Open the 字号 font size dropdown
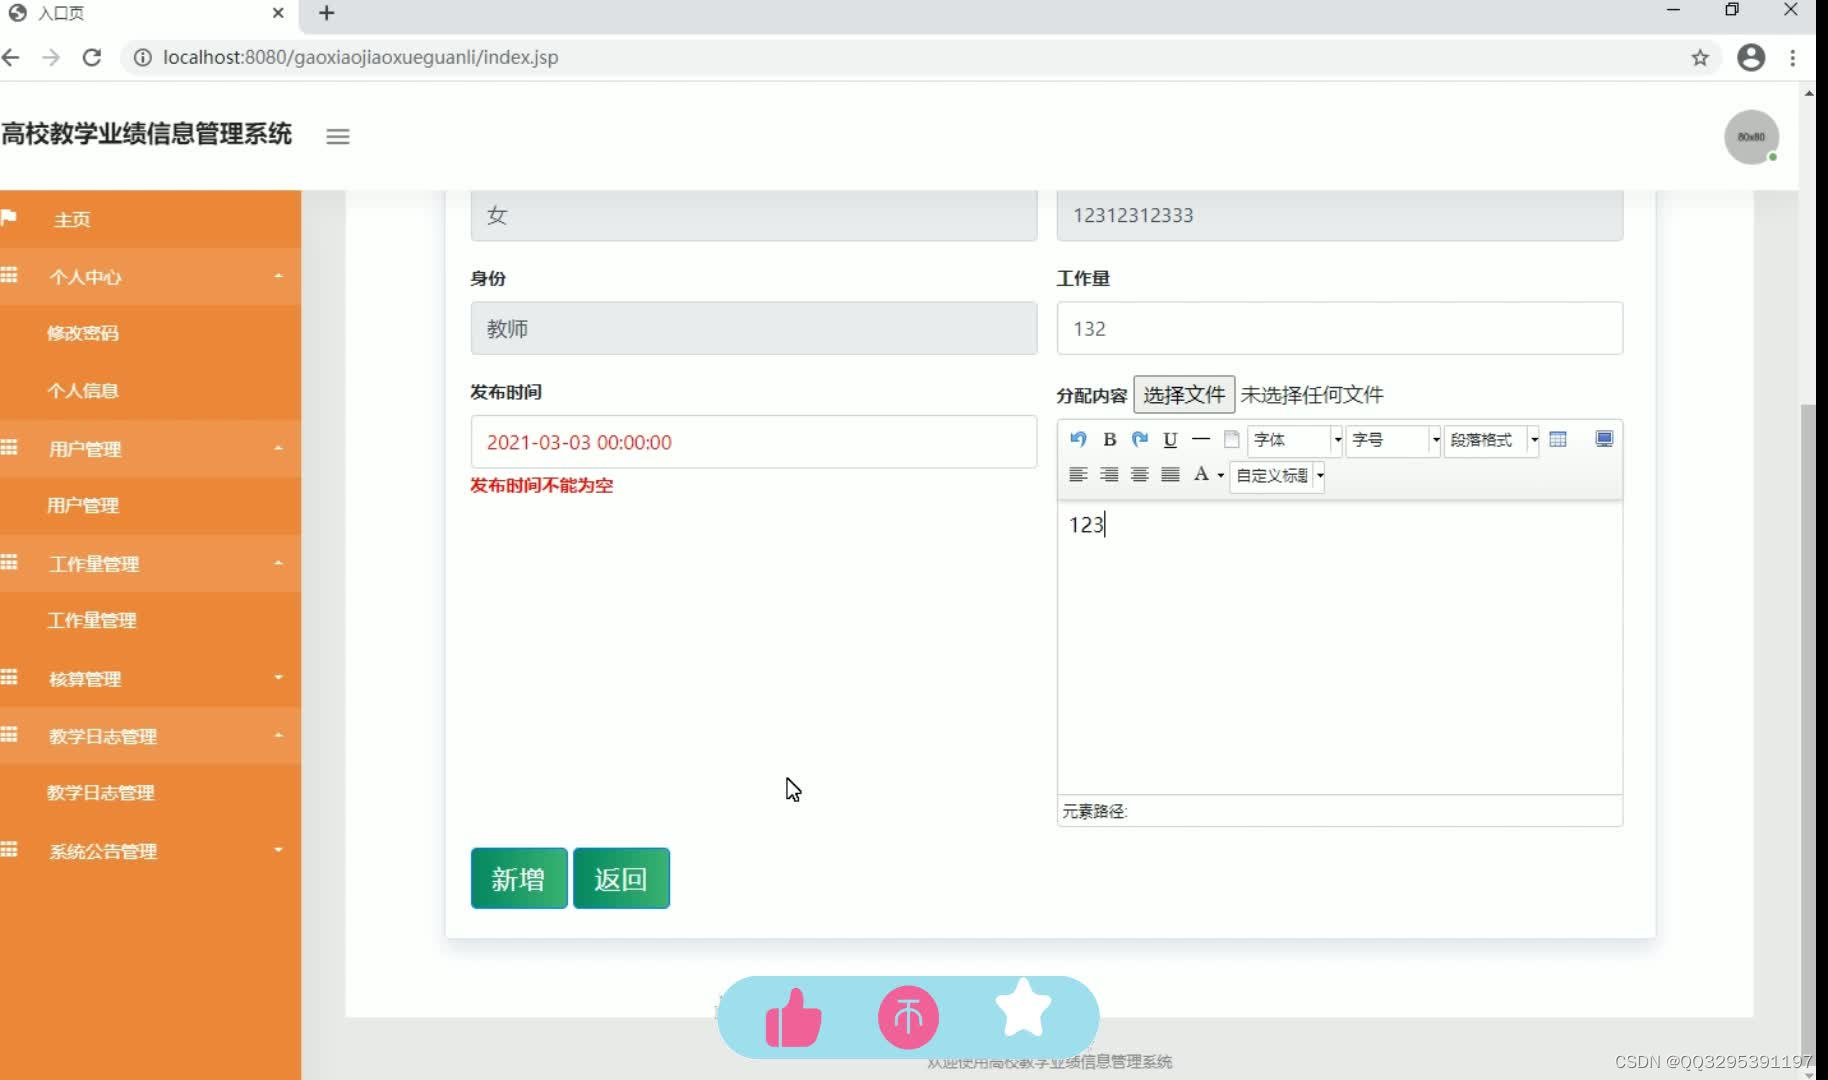Viewport: 1828px width, 1080px height. pyautogui.click(x=1393, y=440)
